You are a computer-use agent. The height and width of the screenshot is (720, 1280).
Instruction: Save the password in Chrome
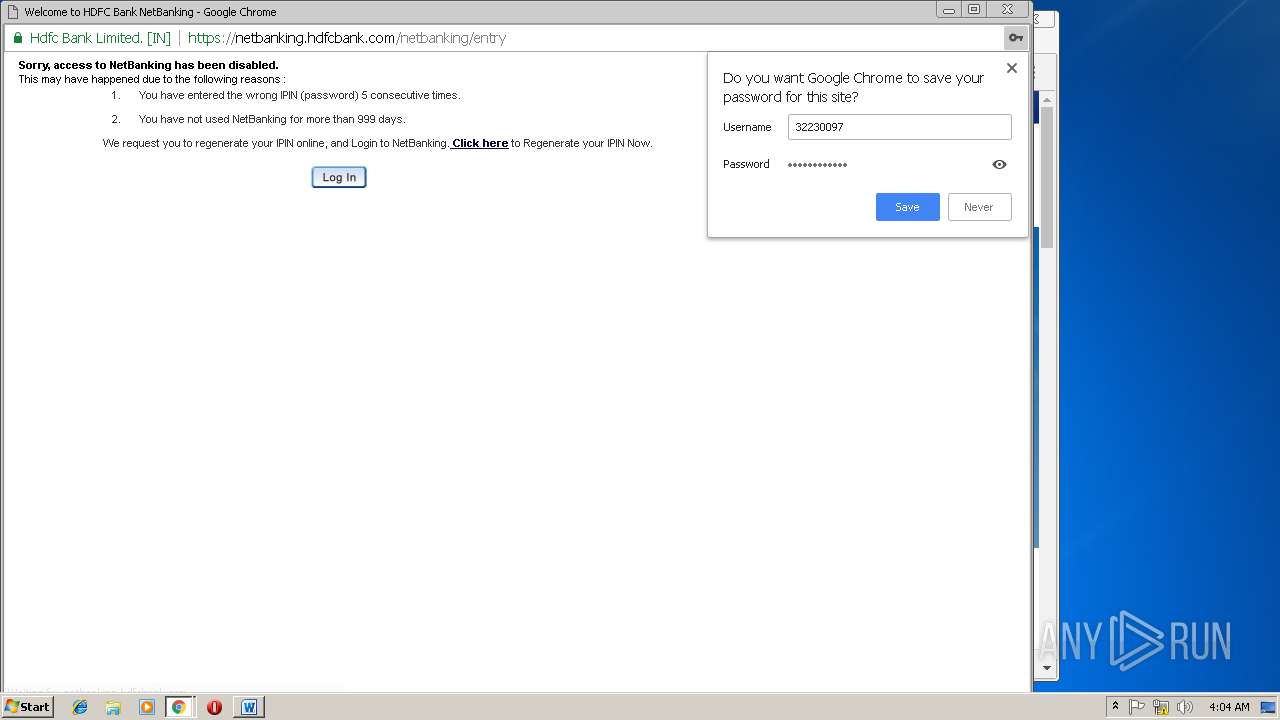point(907,207)
